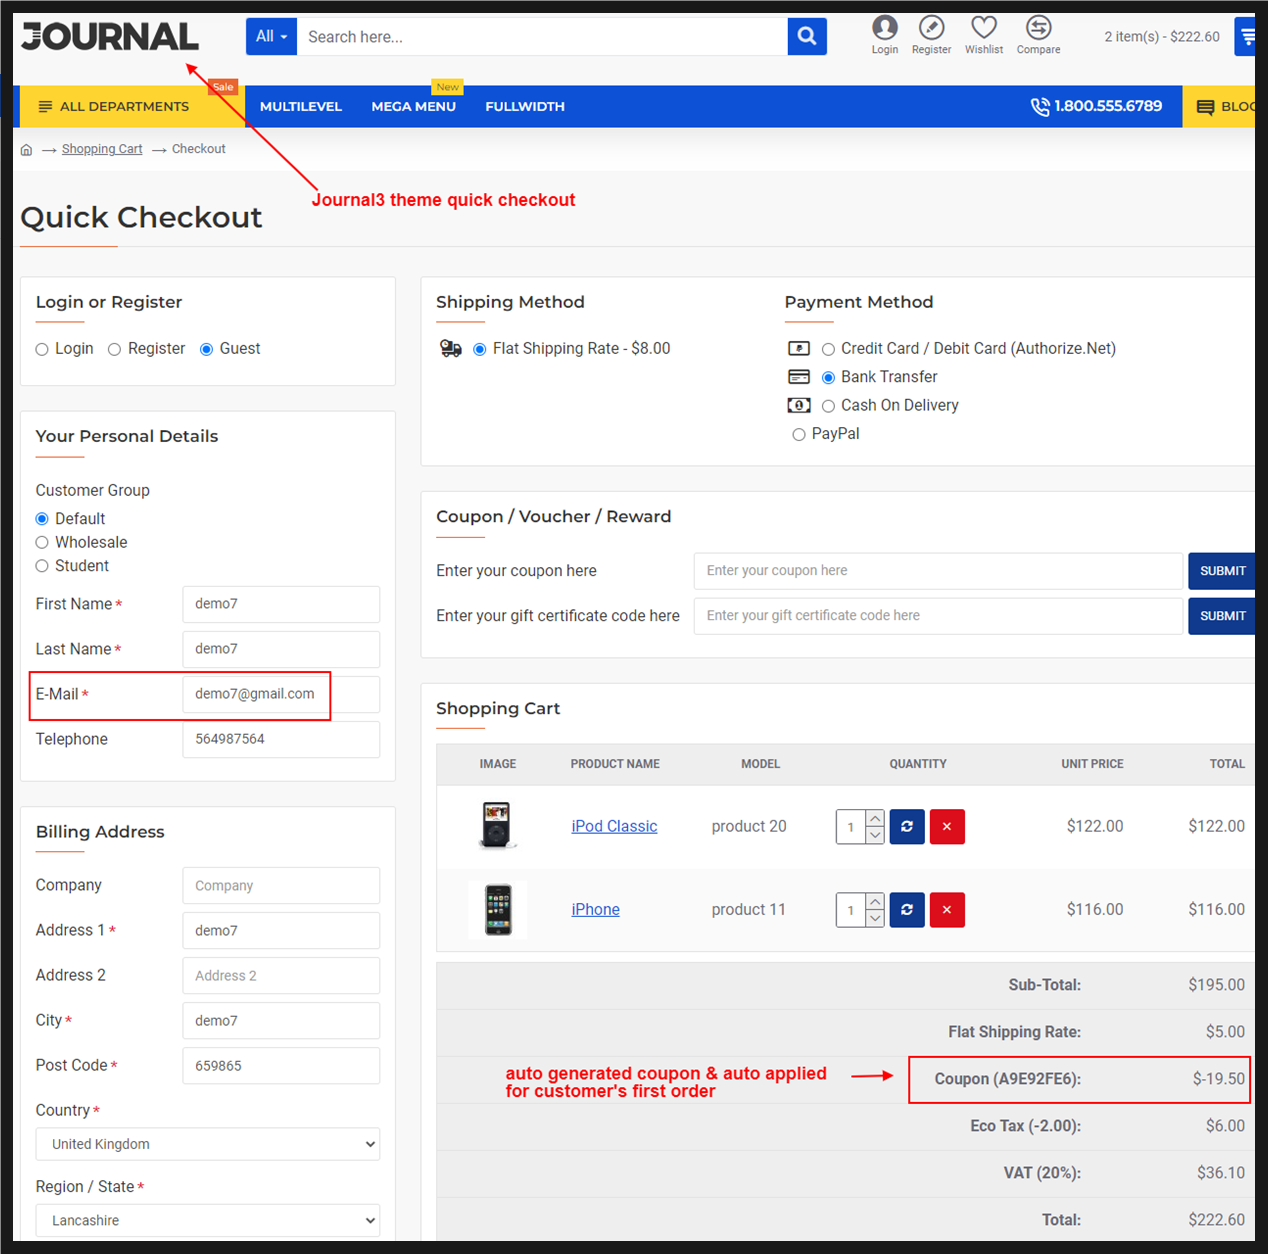Click the E-Mail input field
Image resolution: width=1268 pixels, height=1254 pixels.
click(255, 694)
